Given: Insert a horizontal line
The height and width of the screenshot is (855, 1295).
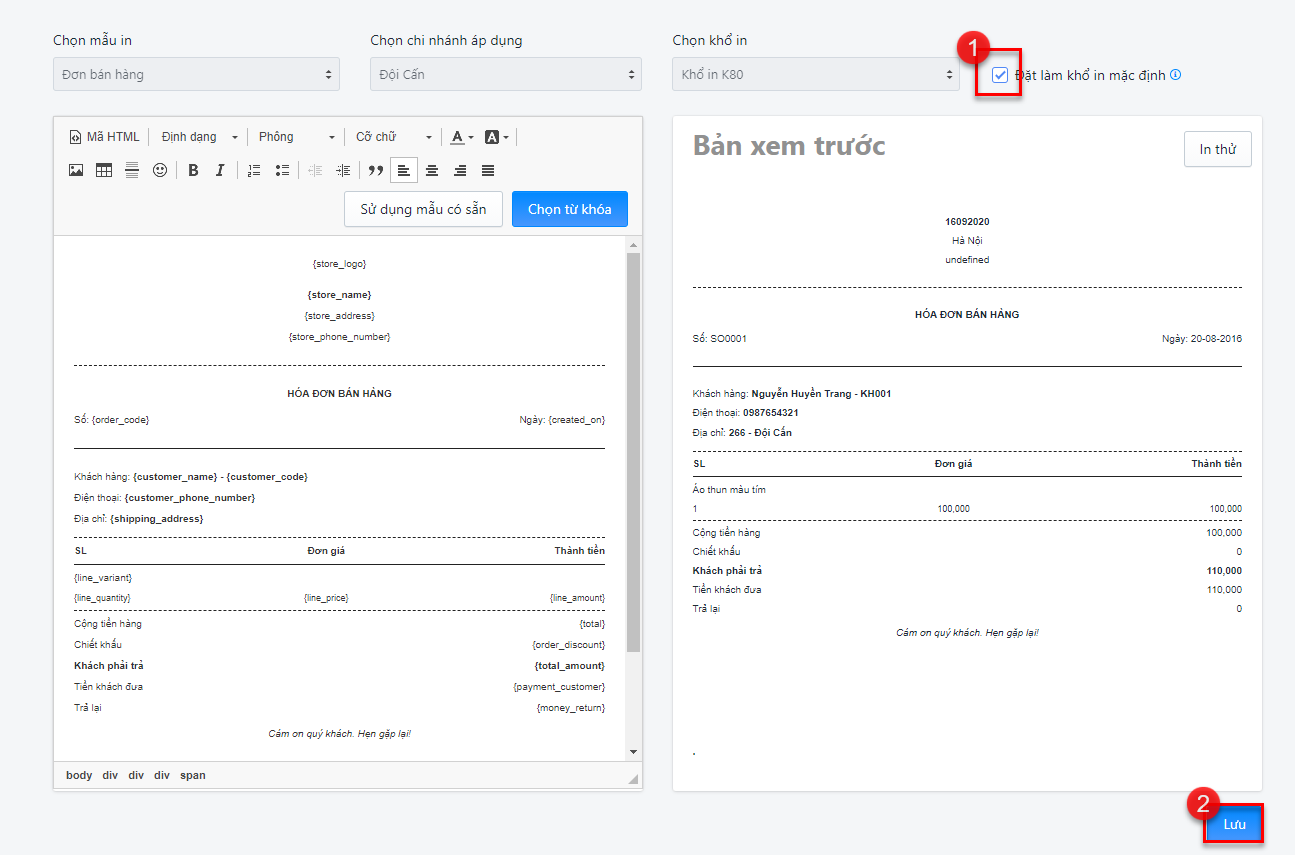Looking at the screenshot, I should pos(132,170).
